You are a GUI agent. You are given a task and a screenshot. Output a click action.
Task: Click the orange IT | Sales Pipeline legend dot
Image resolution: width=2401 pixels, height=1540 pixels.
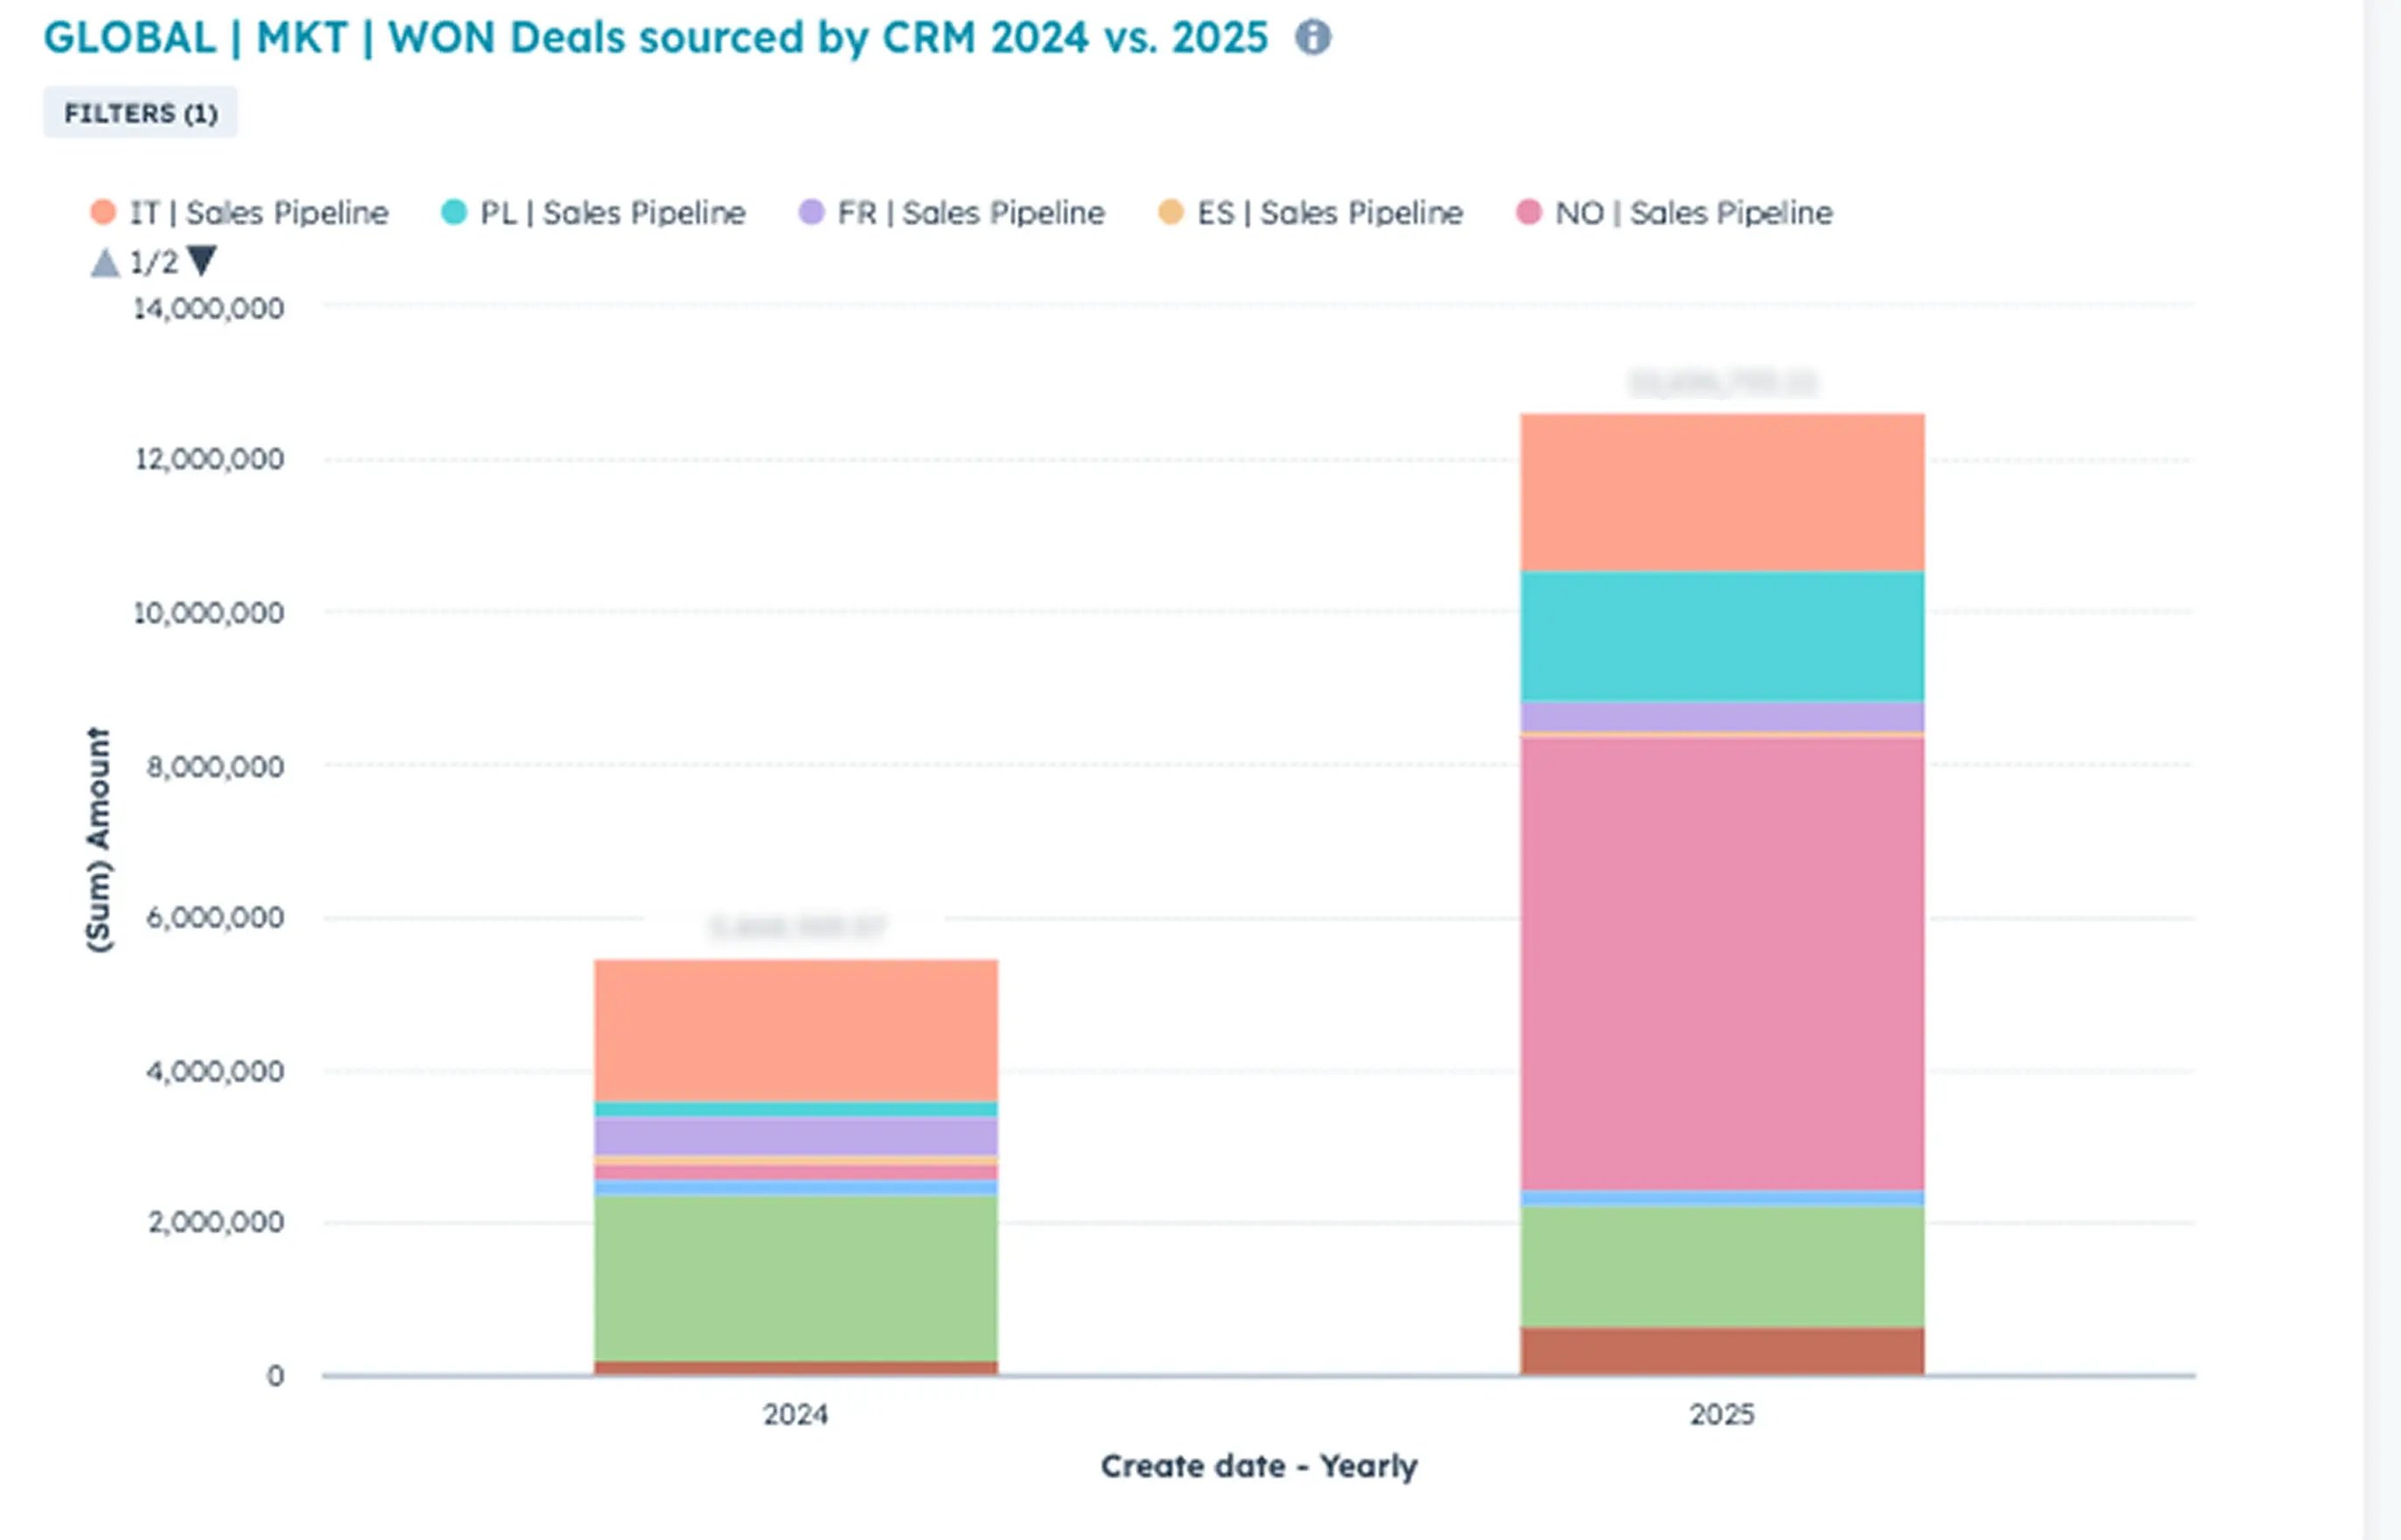(105, 212)
